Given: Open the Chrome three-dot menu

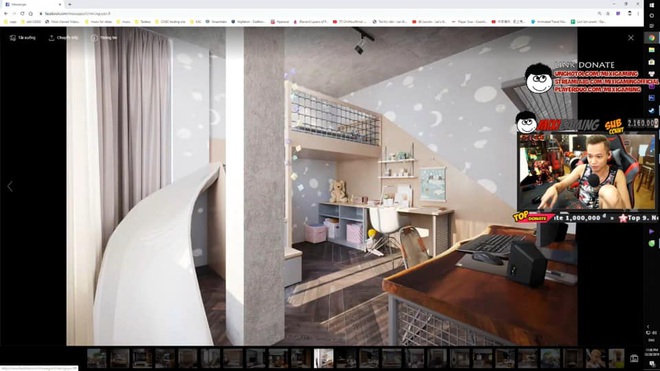Looking at the screenshot, I should click(638, 13).
